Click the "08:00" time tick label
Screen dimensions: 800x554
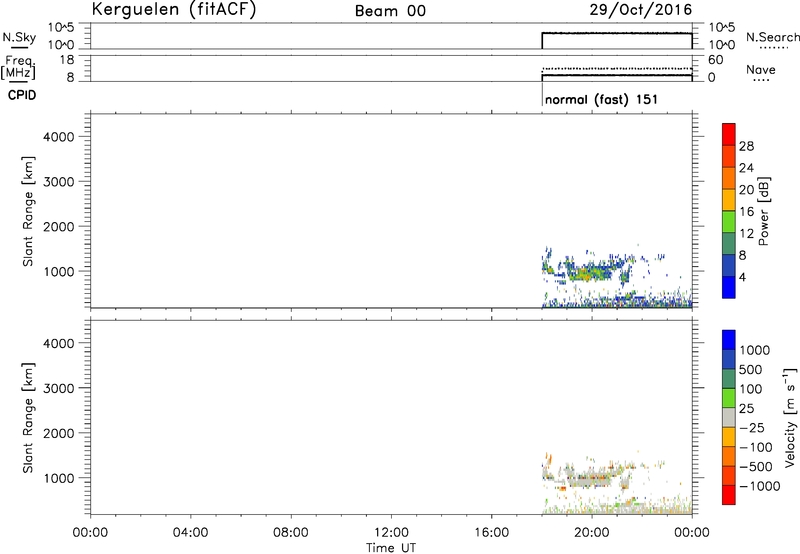tap(290, 533)
